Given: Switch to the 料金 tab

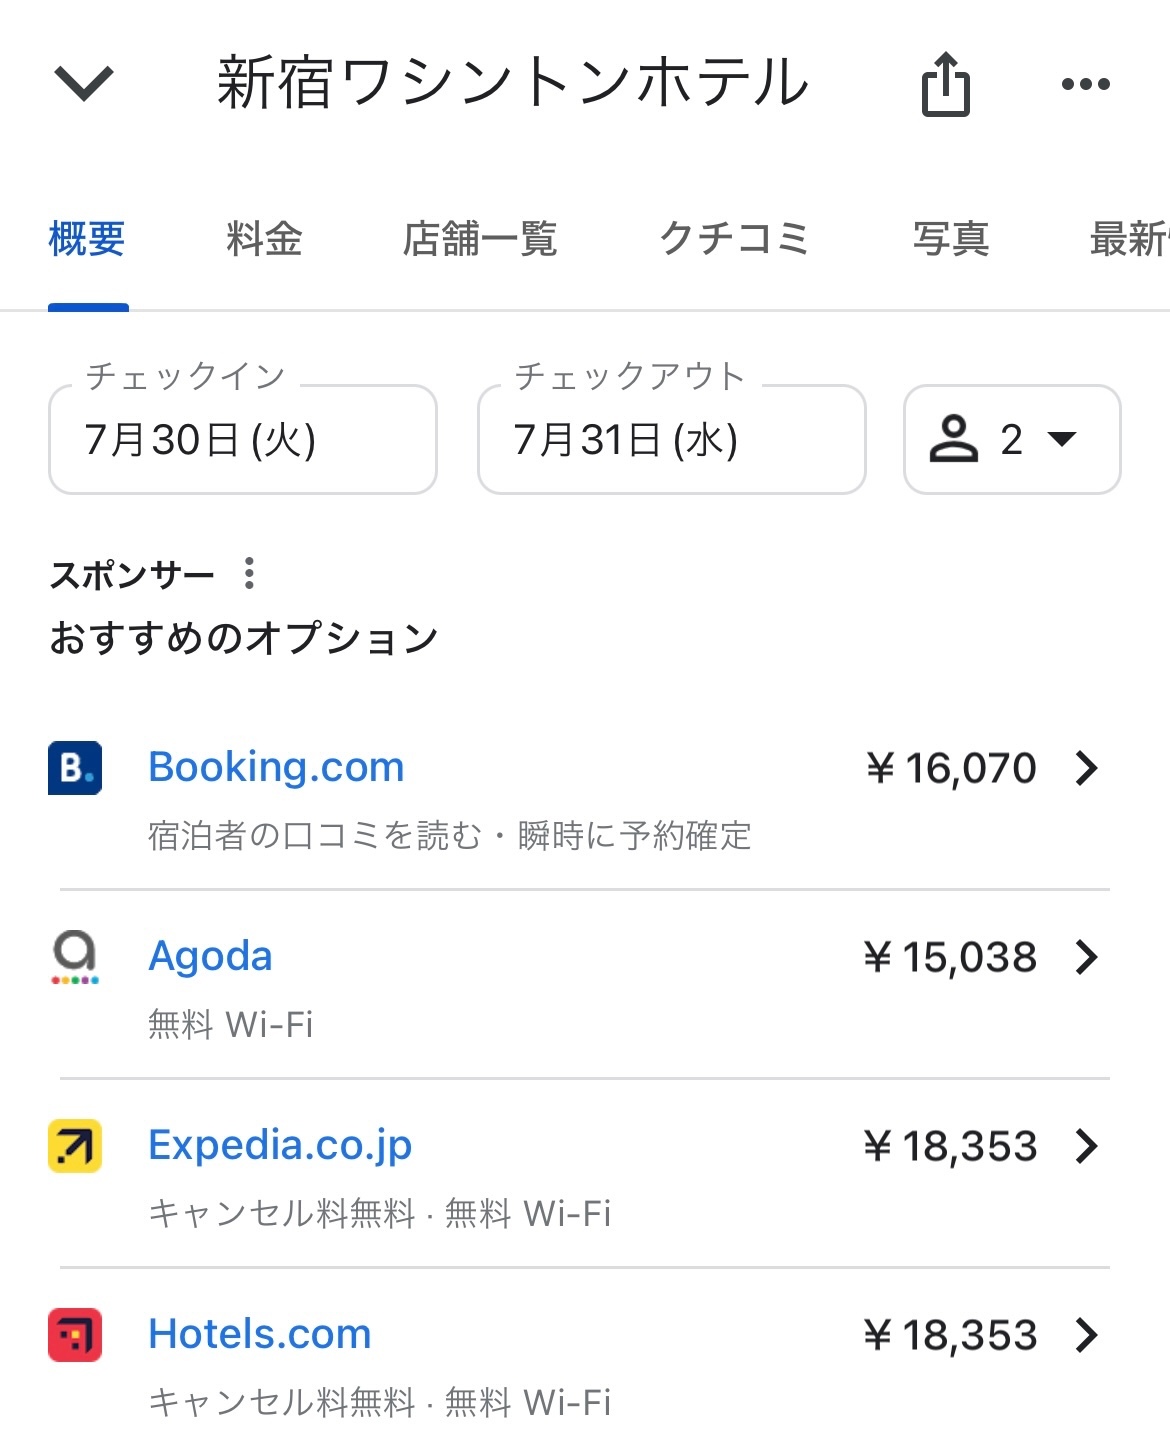Looking at the screenshot, I should click(x=264, y=240).
